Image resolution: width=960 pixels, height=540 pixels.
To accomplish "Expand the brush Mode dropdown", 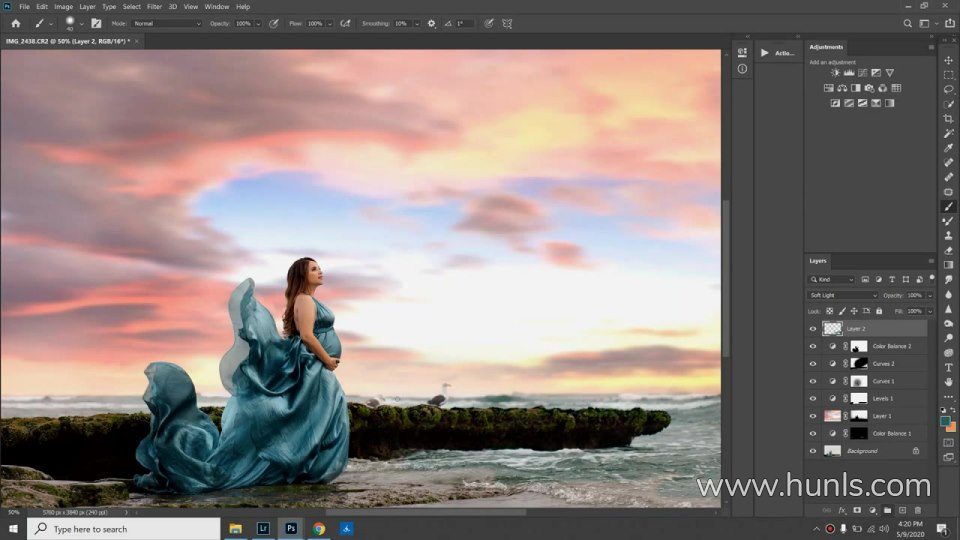I will (166, 23).
